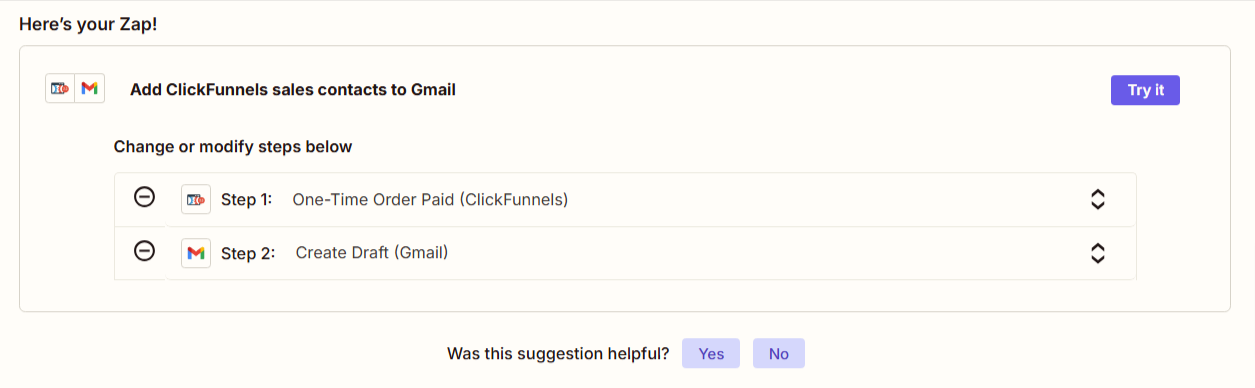Answer No to suggestion helpful
This screenshot has height=388, width=1255.
pyautogui.click(x=779, y=353)
